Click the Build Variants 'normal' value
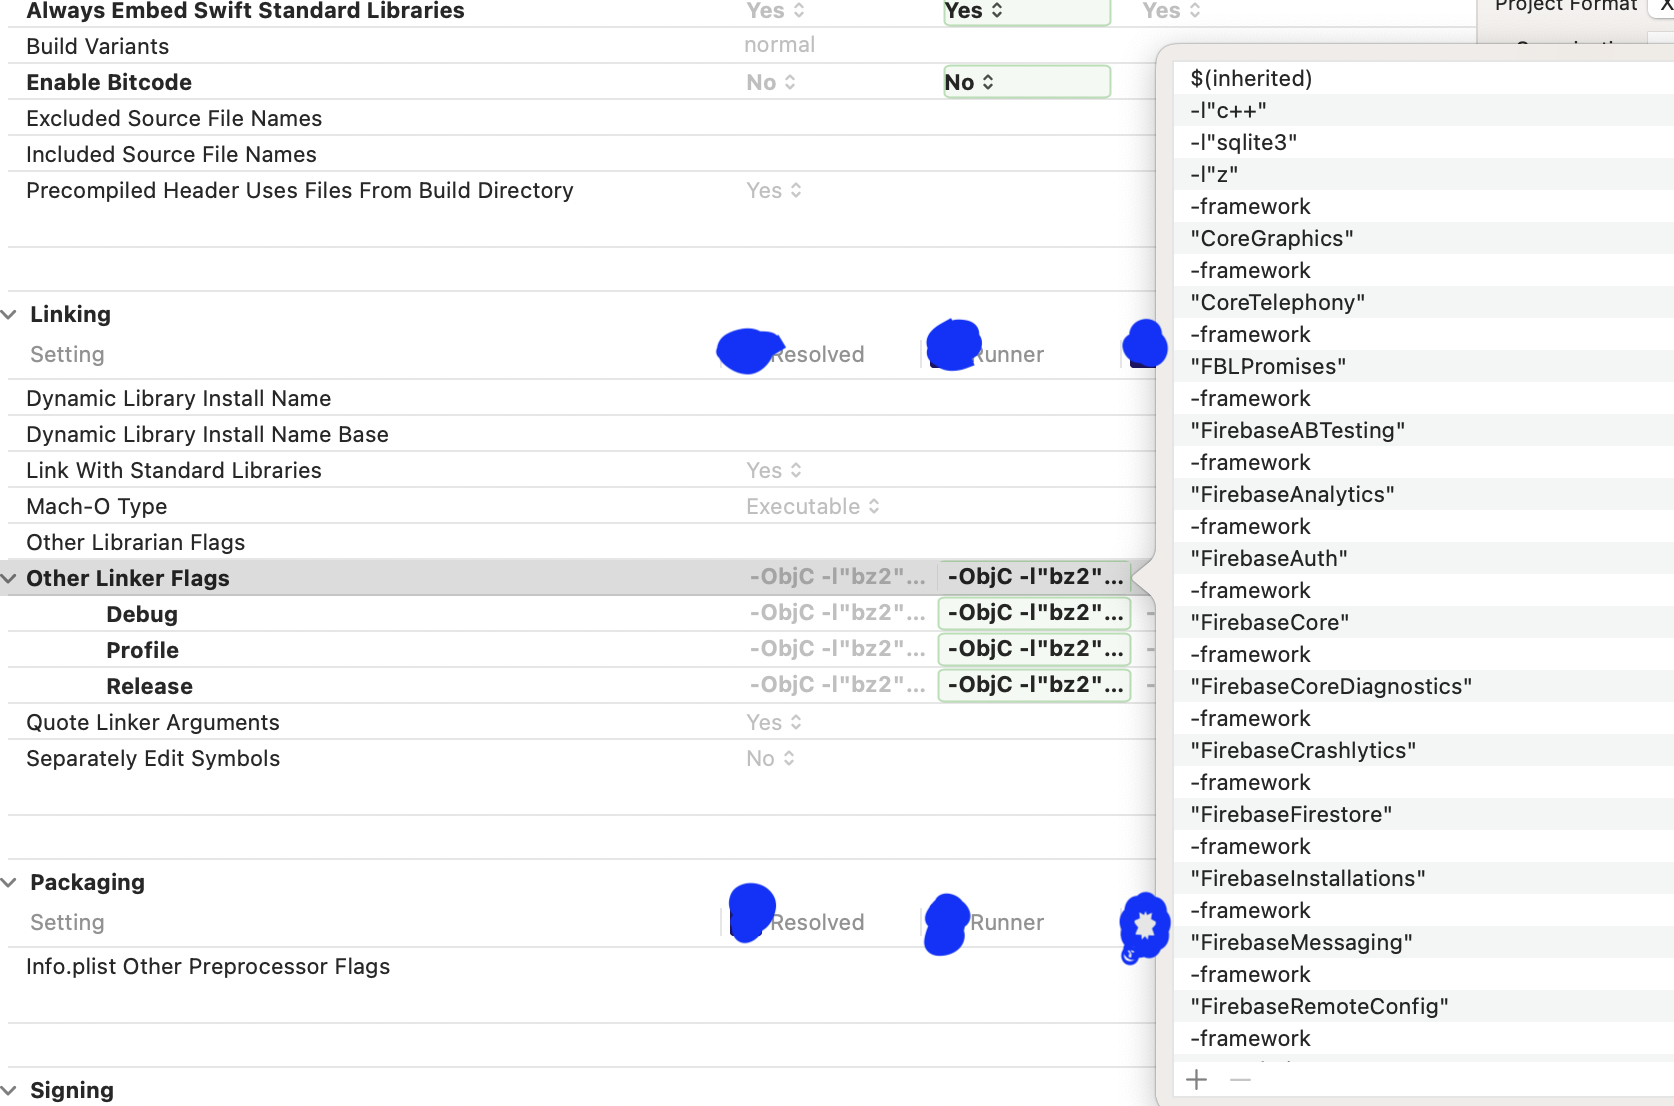 [x=779, y=45]
